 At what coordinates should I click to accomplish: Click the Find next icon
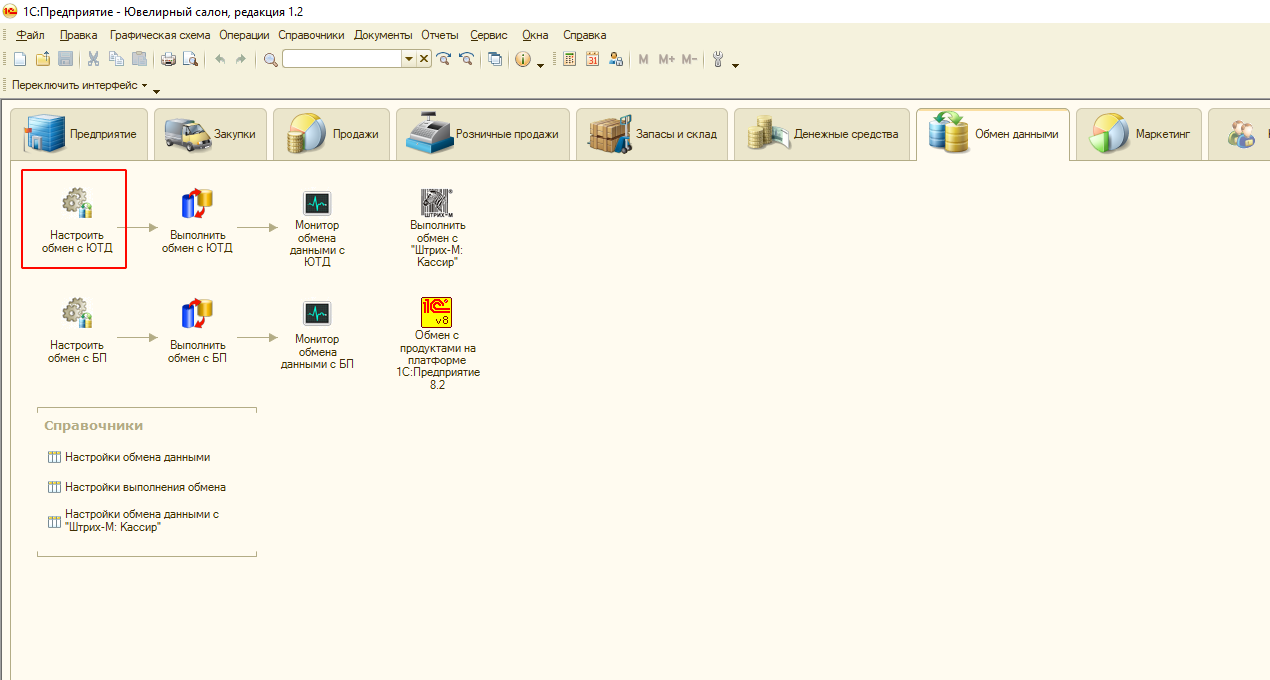[x=444, y=60]
